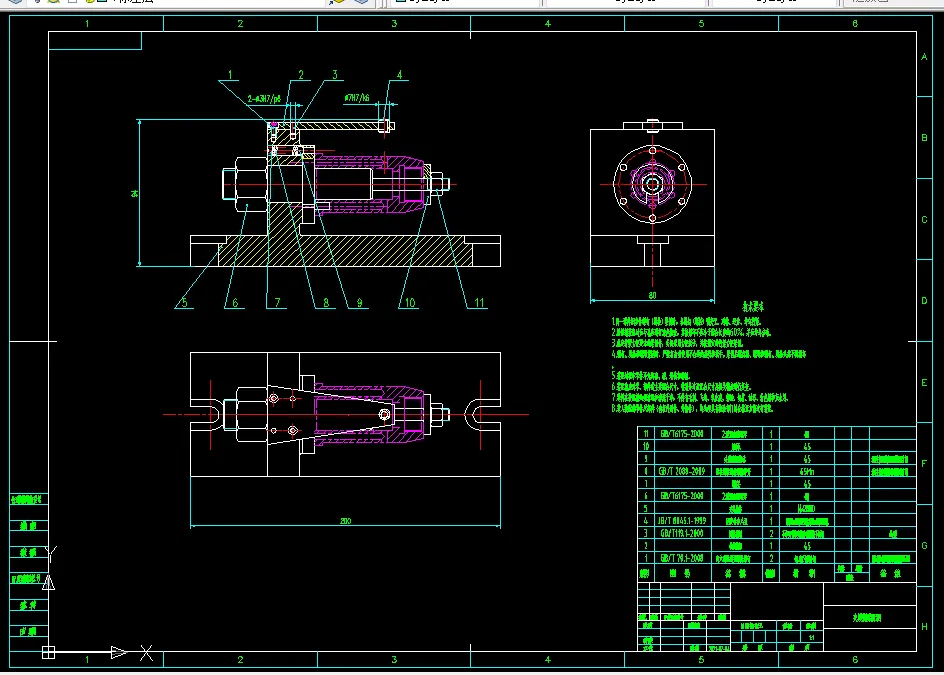Select callout number 7 below the section view

277,302
